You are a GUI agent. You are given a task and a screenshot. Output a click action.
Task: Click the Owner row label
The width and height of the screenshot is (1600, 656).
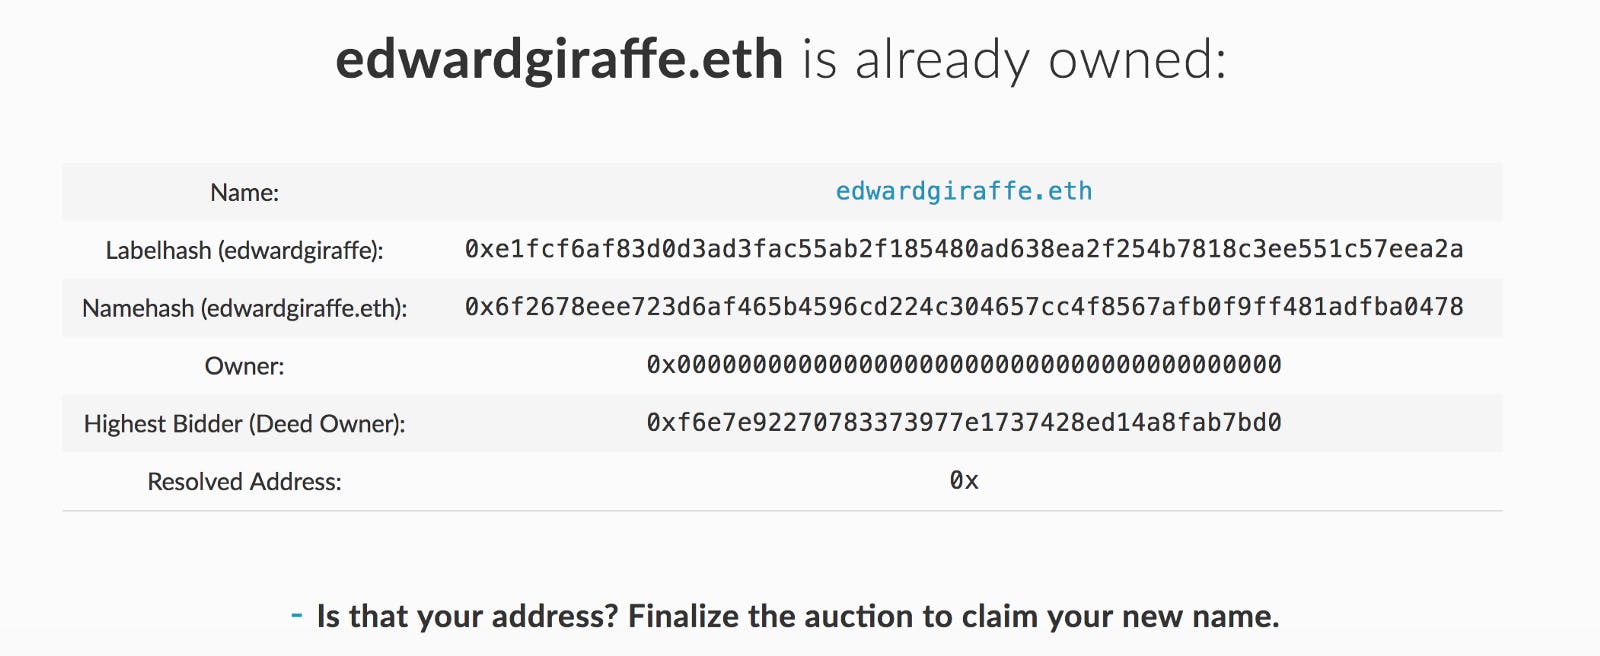[242, 365]
